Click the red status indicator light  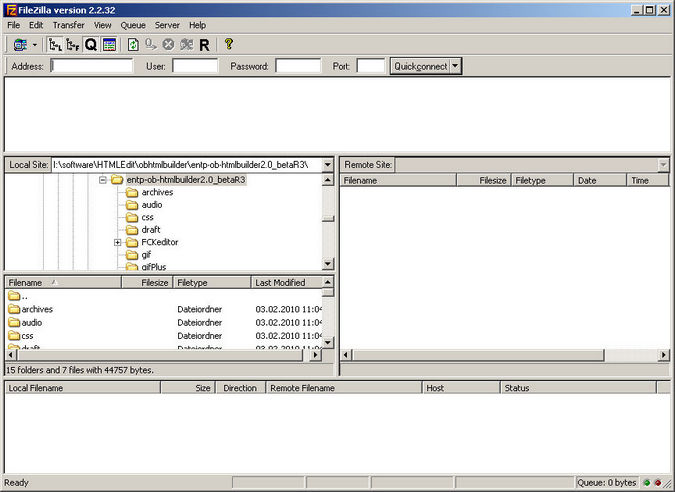658,483
